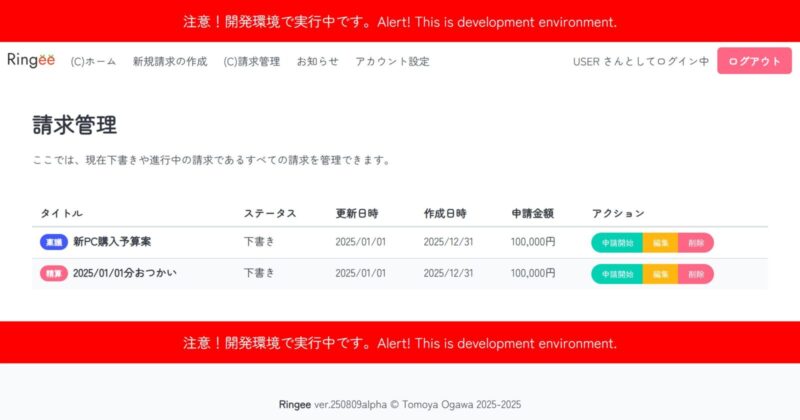The height and width of the screenshot is (420, 800).
Task: Click the 新PC購入予算案 title text
Action: click(x=112, y=242)
